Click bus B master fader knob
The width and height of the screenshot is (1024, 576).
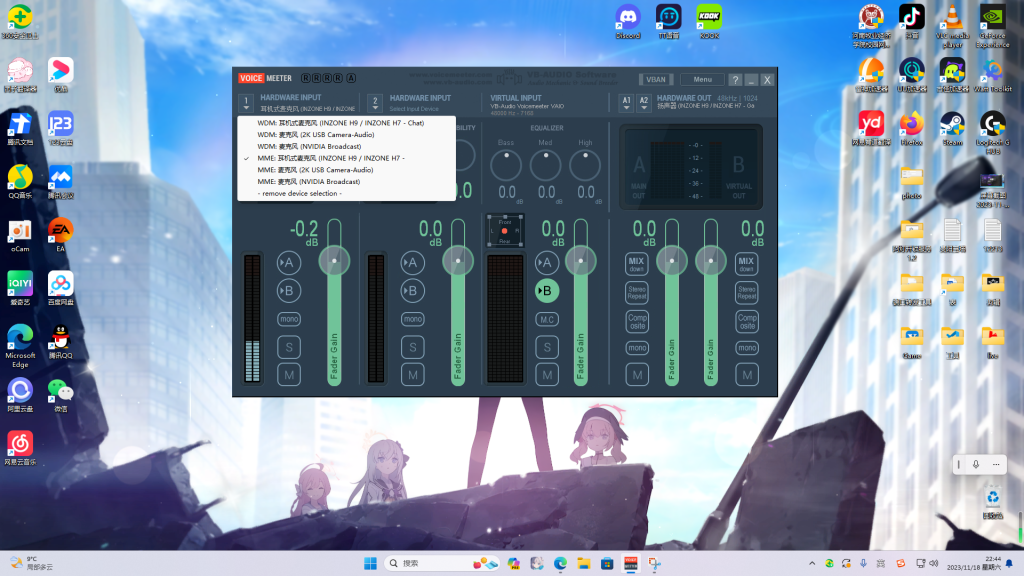click(711, 261)
